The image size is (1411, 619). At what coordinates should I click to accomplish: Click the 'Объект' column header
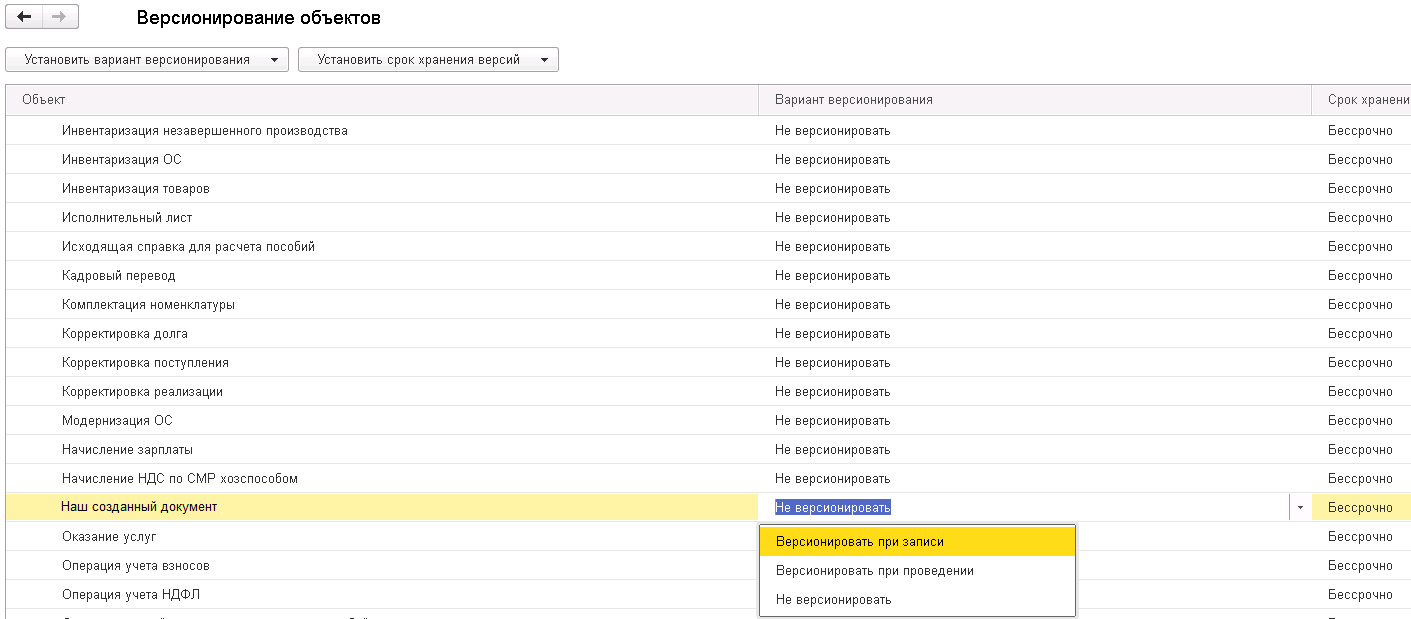click(44, 100)
